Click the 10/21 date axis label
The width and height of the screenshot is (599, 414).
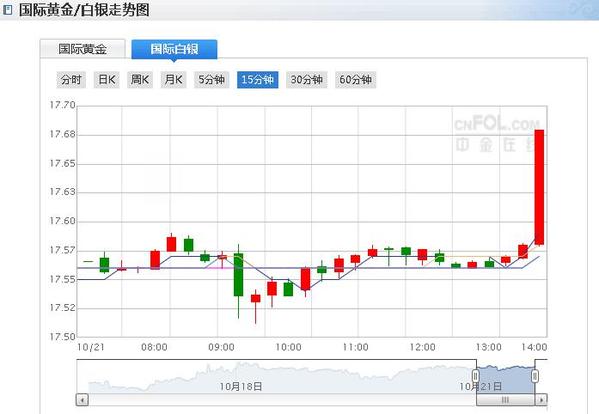(91, 347)
